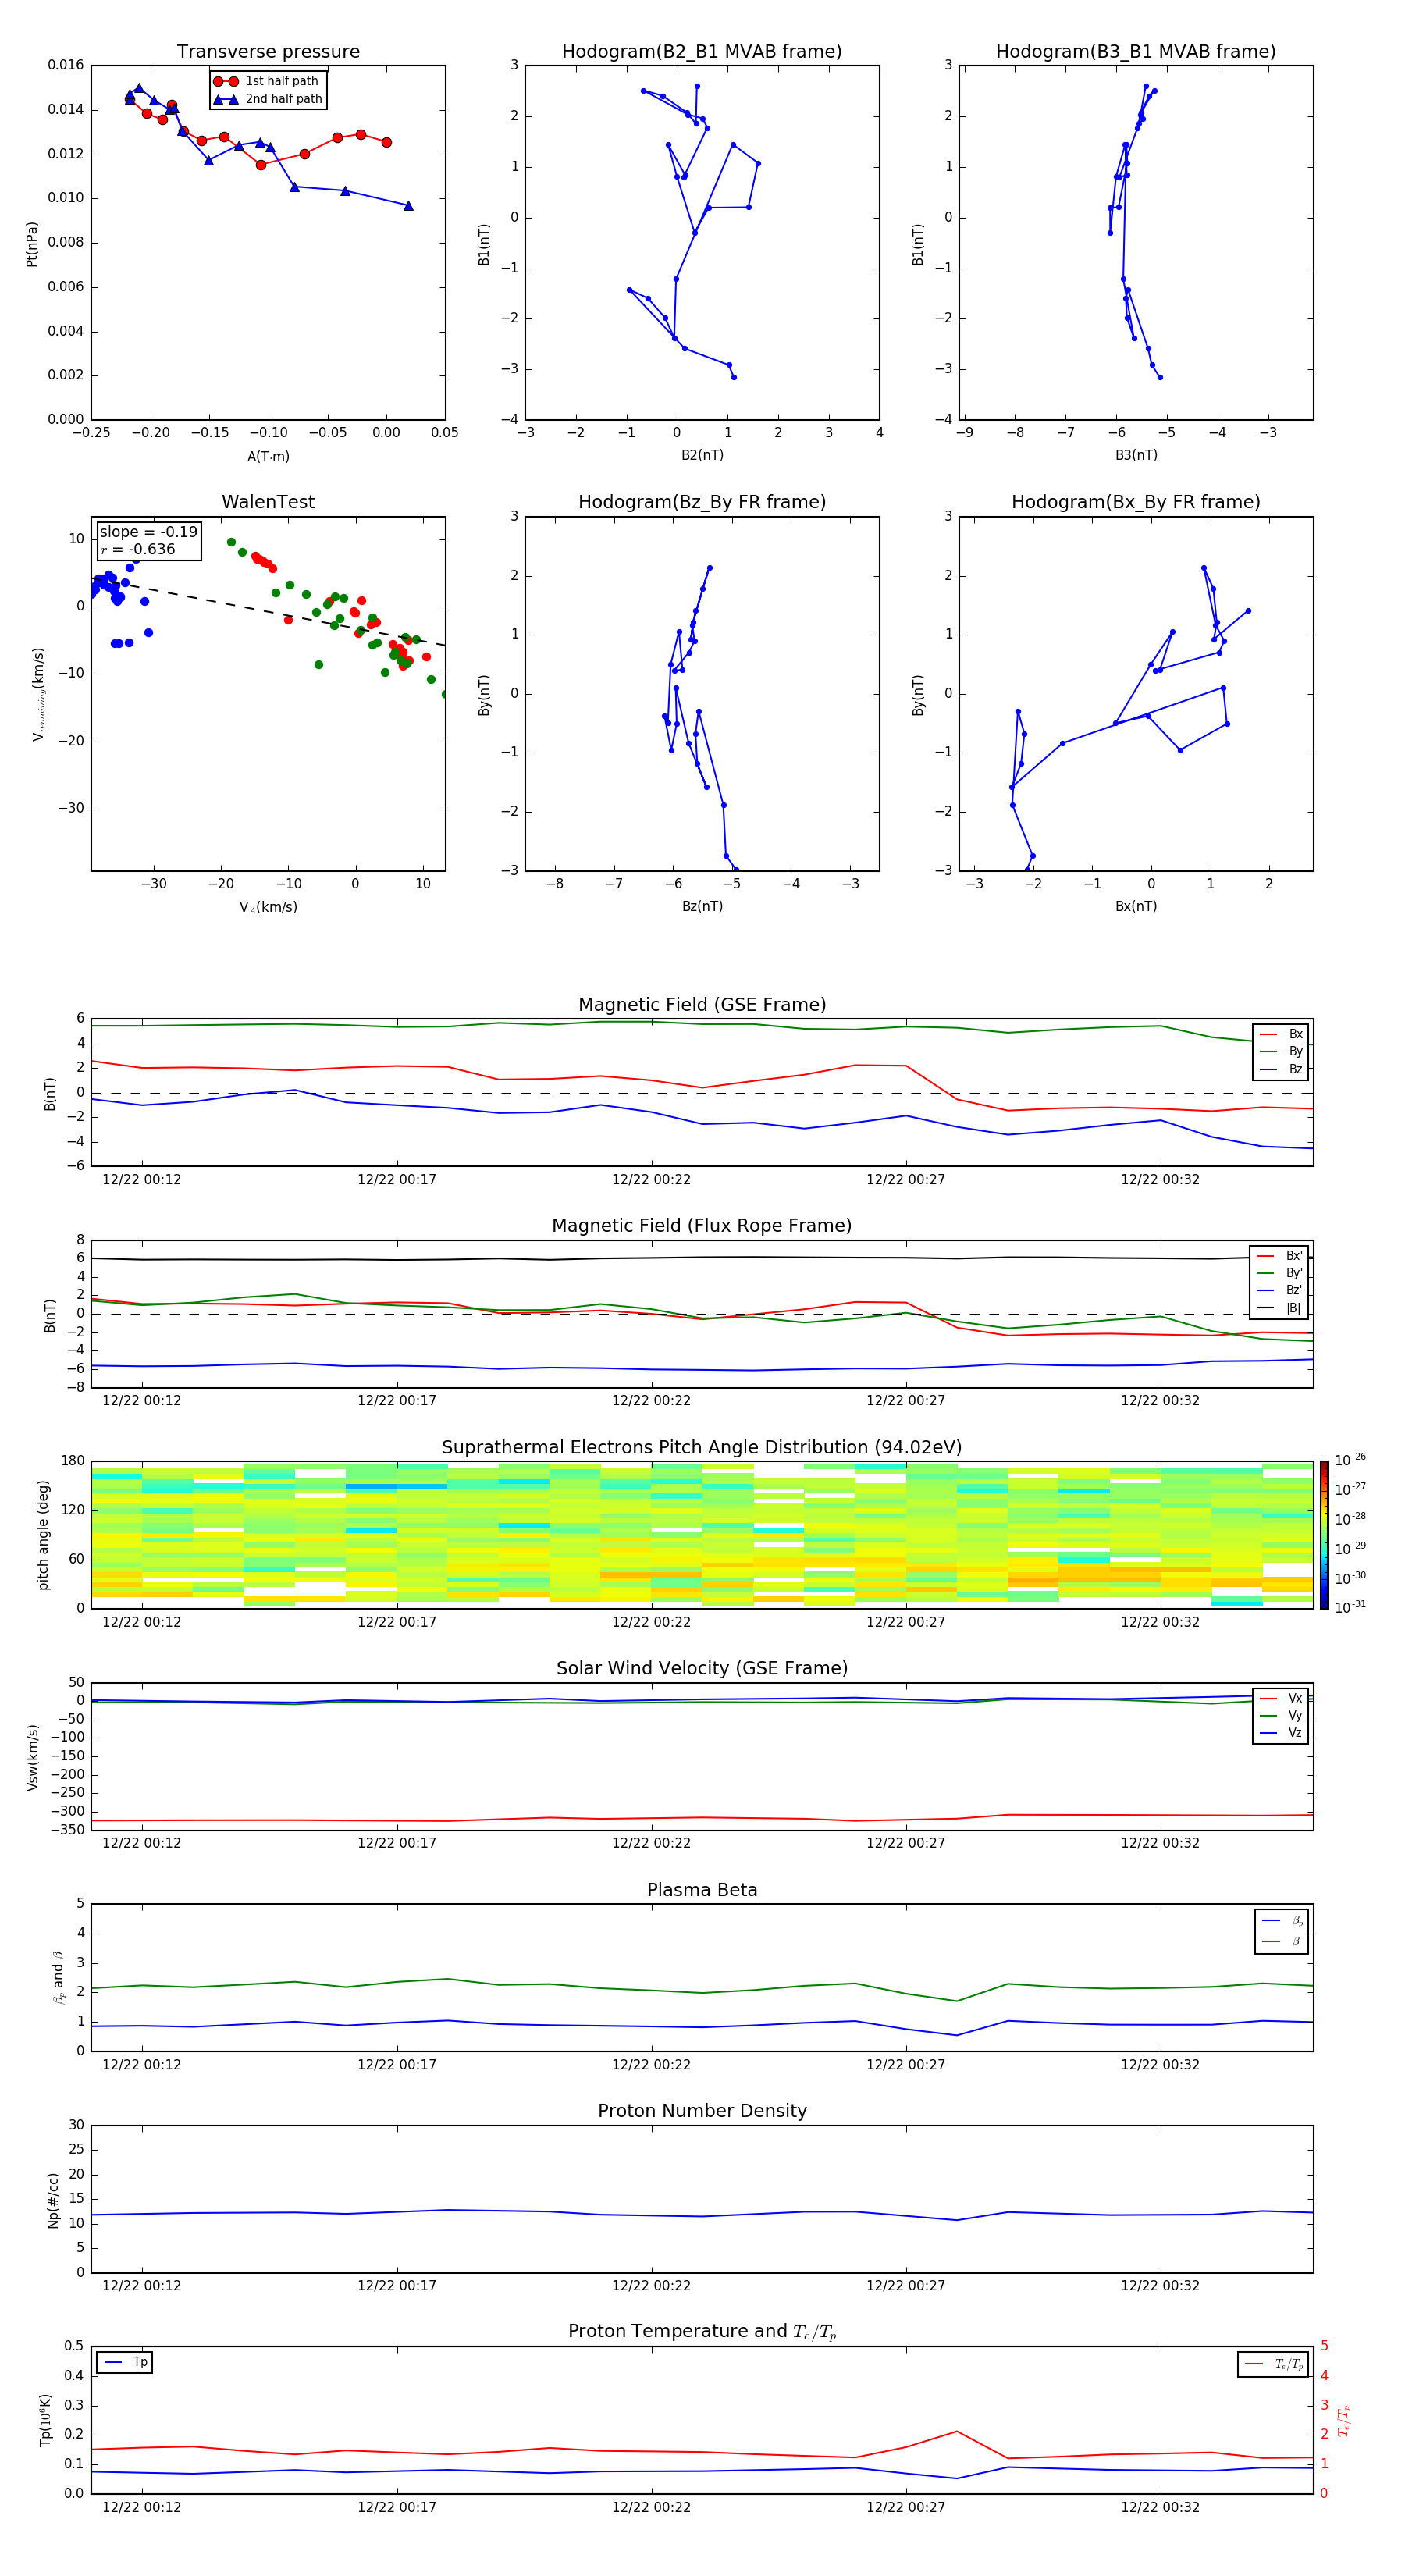Viewport: 1405px width, 2576px height.
Task: Select "Bz'" in the flux rope legend
Action: [x=1280, y=1290]
